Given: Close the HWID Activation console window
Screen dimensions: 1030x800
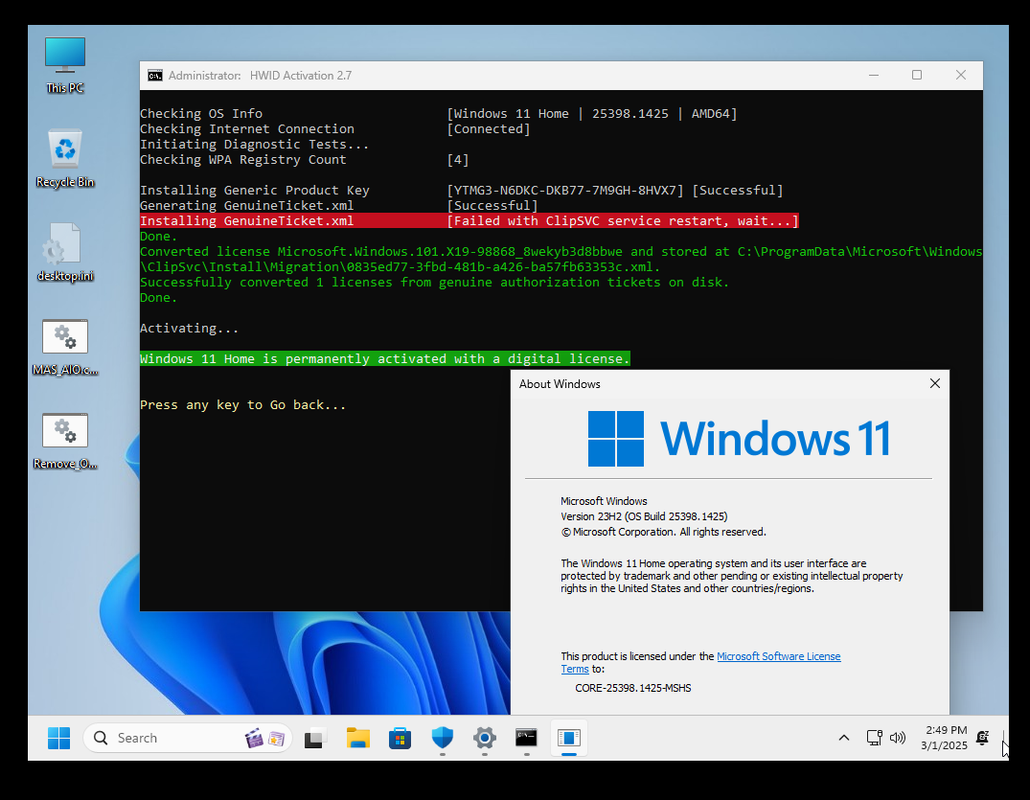Looking at the screenshot, I should pyautogui.click(x=960, y=76).
